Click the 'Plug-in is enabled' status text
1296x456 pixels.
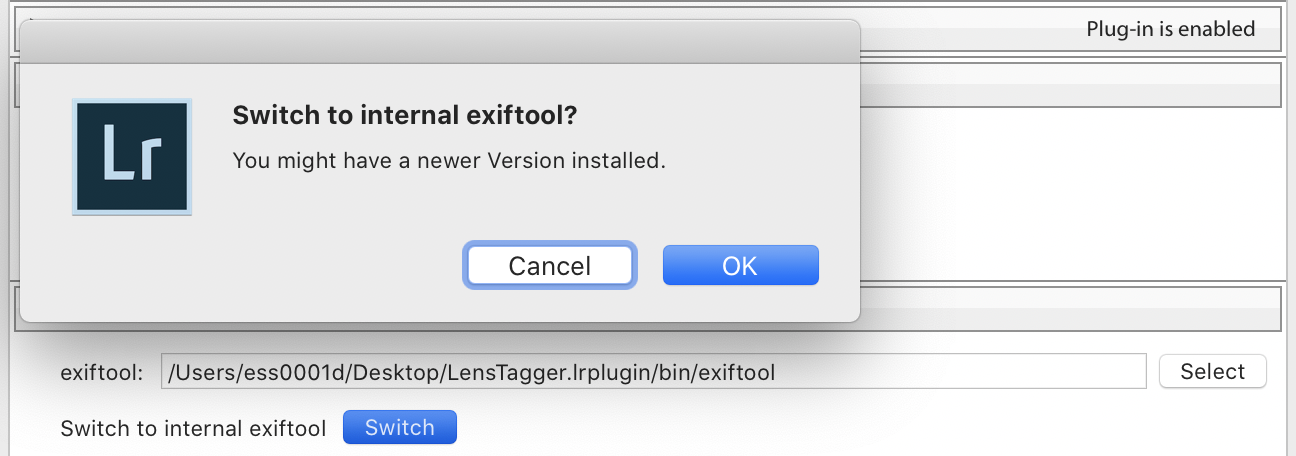click(1170, 29)
